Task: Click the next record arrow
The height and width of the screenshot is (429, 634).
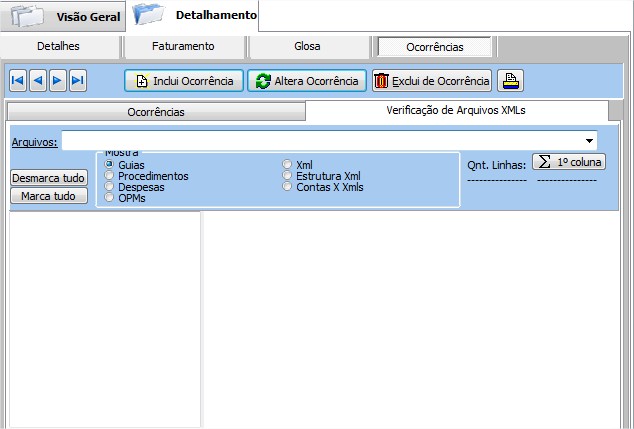Action: tap(58, 81)
